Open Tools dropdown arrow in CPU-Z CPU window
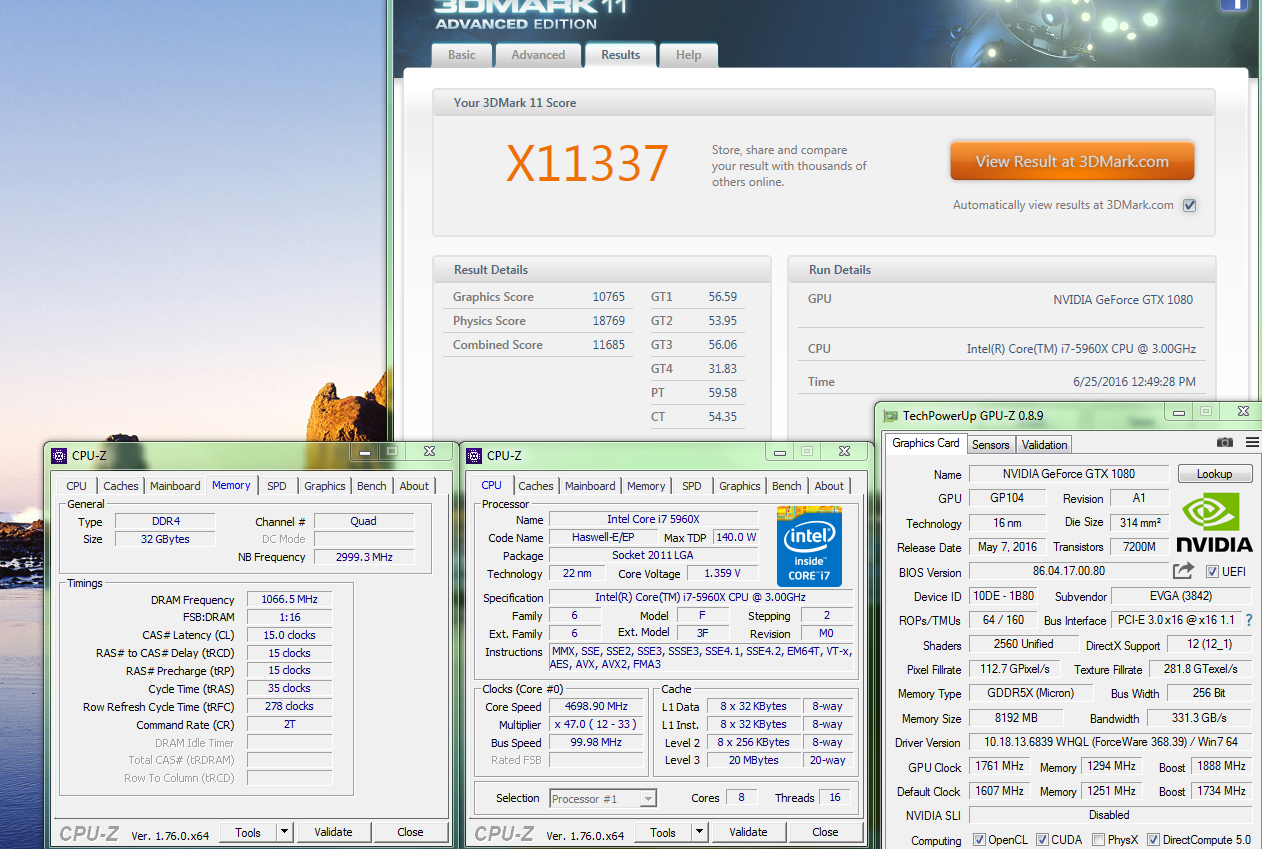 (x=699, y=832)
